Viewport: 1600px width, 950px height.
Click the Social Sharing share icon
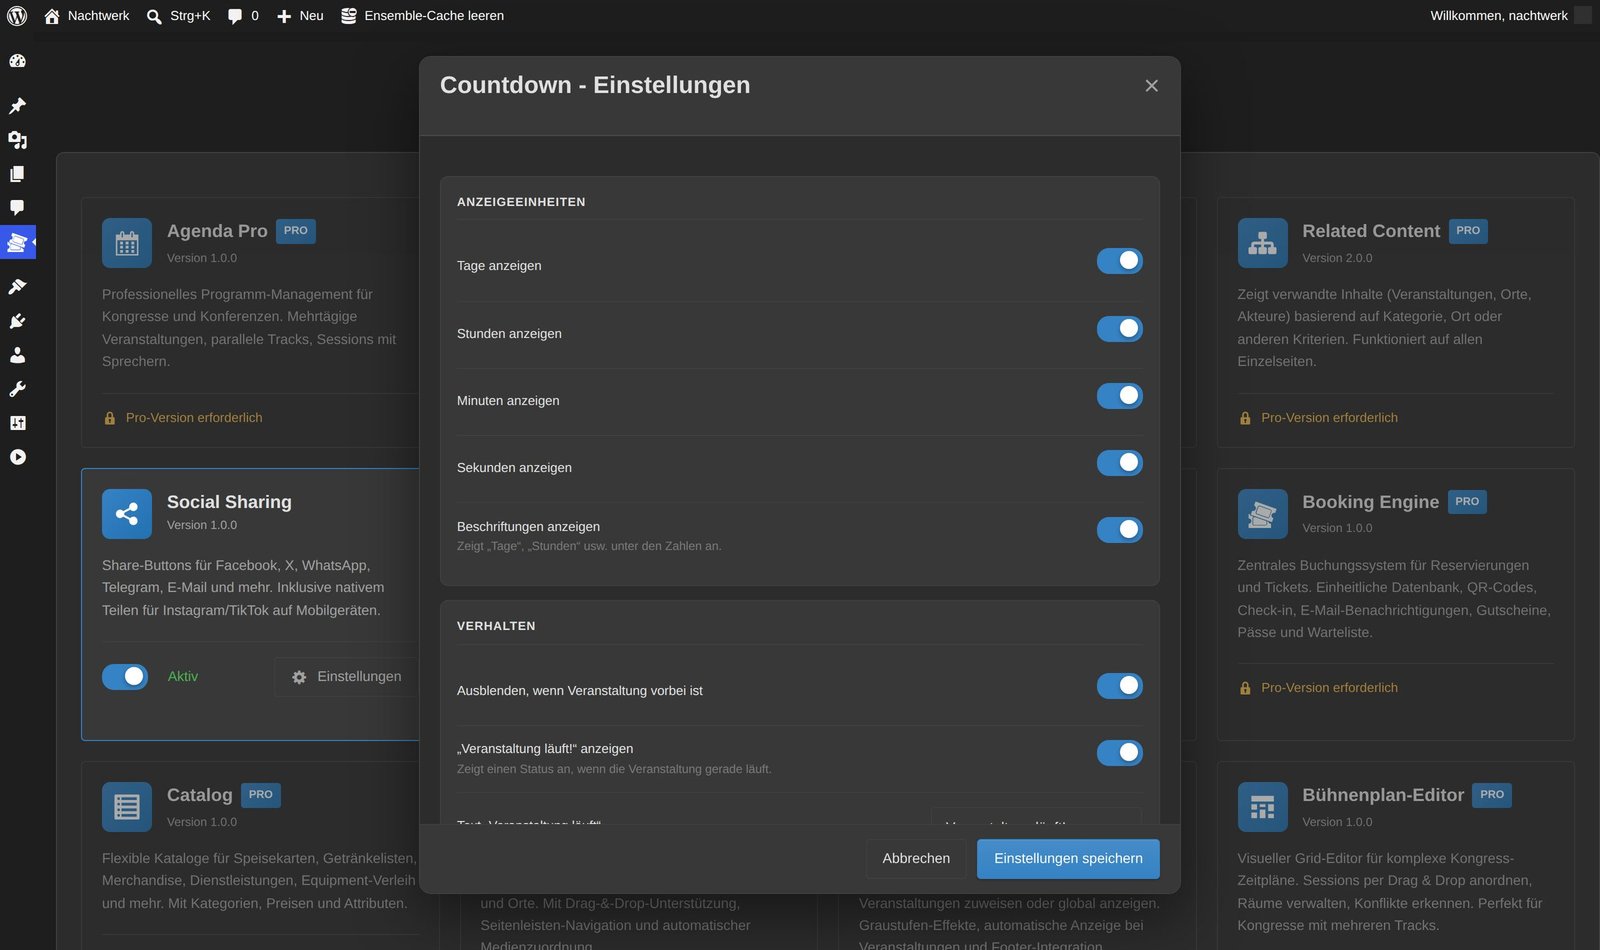(127, 514)
